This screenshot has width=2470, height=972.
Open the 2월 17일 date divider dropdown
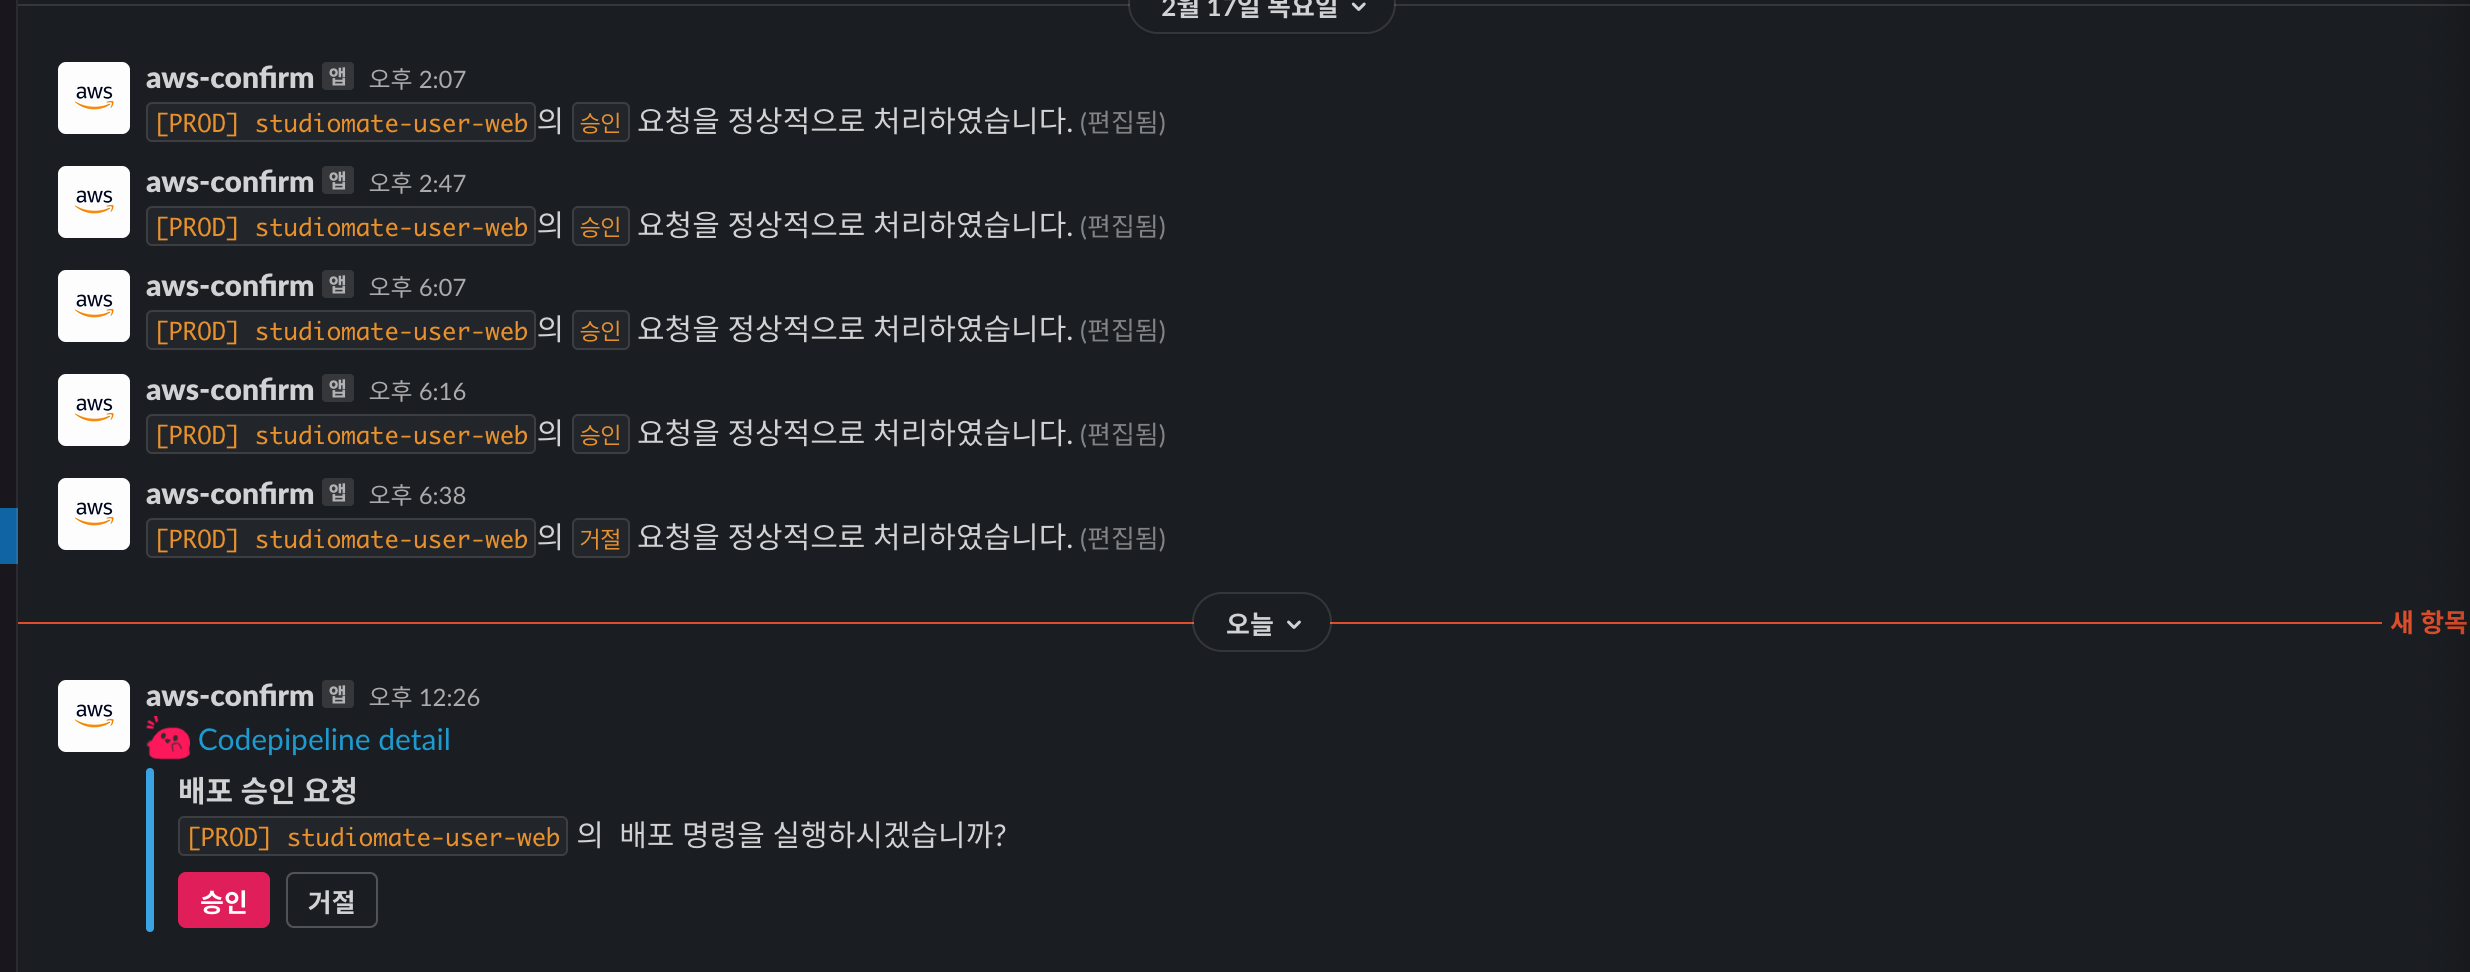tap(1262, 10)
